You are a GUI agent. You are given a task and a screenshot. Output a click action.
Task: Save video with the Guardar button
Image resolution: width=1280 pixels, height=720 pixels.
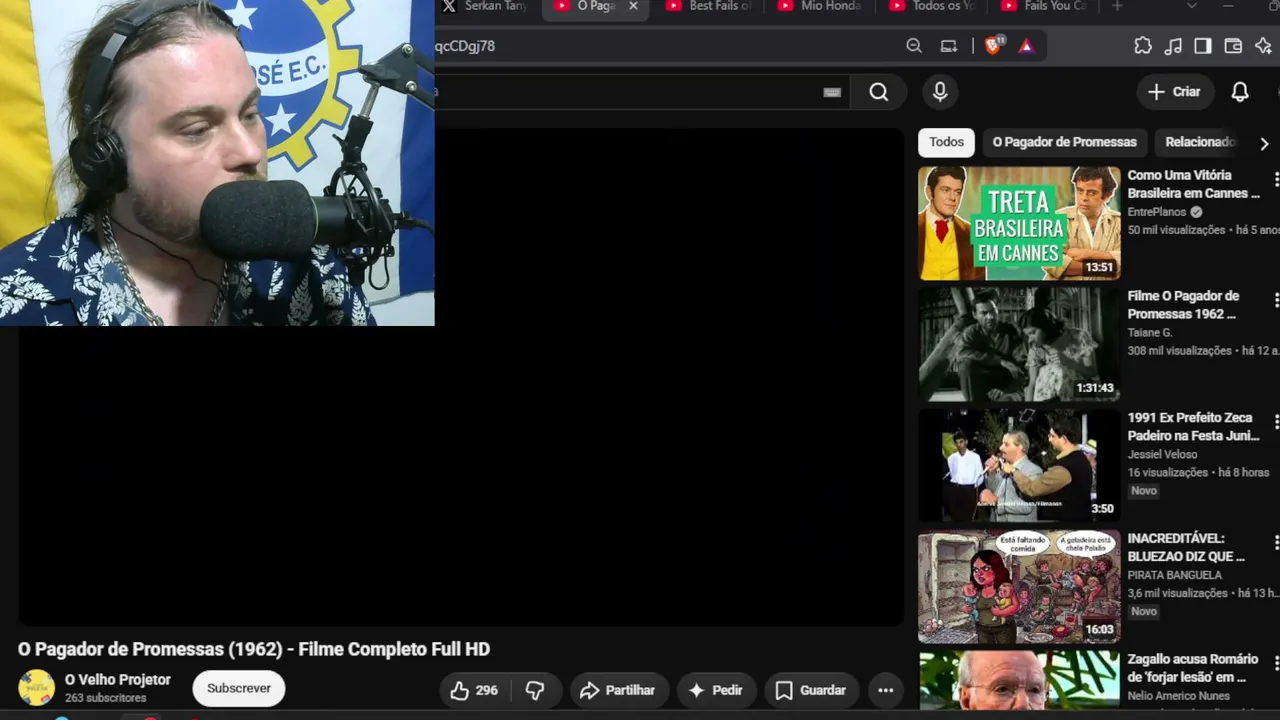(x=811, y=690)
